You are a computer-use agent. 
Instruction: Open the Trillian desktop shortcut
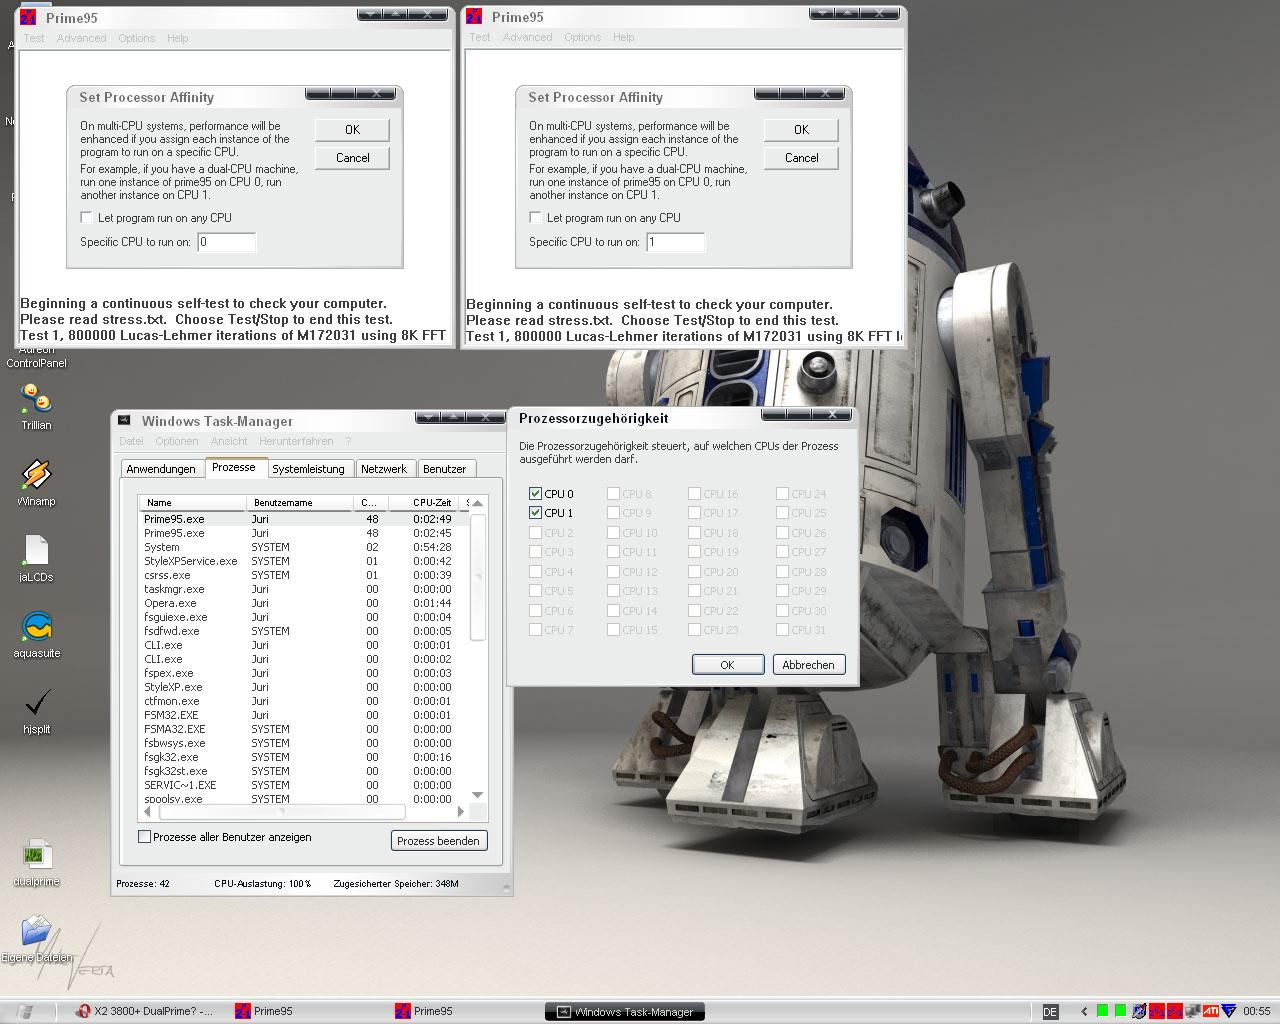click(x=36, y=406)
